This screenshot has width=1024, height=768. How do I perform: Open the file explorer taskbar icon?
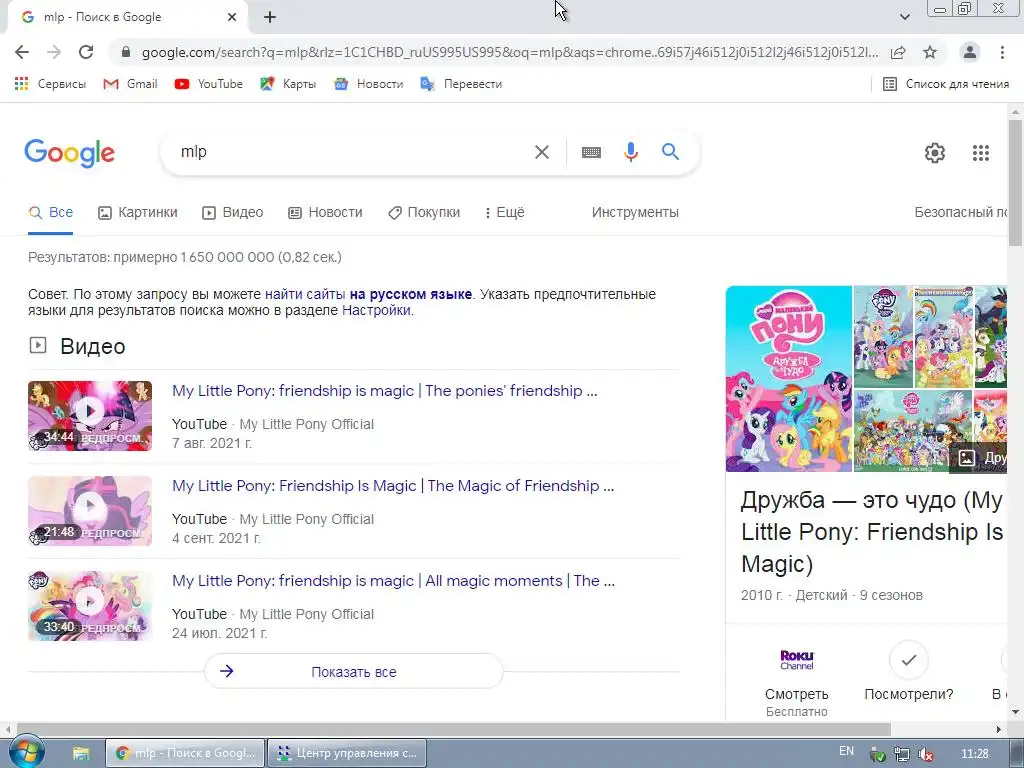(81, 753)
